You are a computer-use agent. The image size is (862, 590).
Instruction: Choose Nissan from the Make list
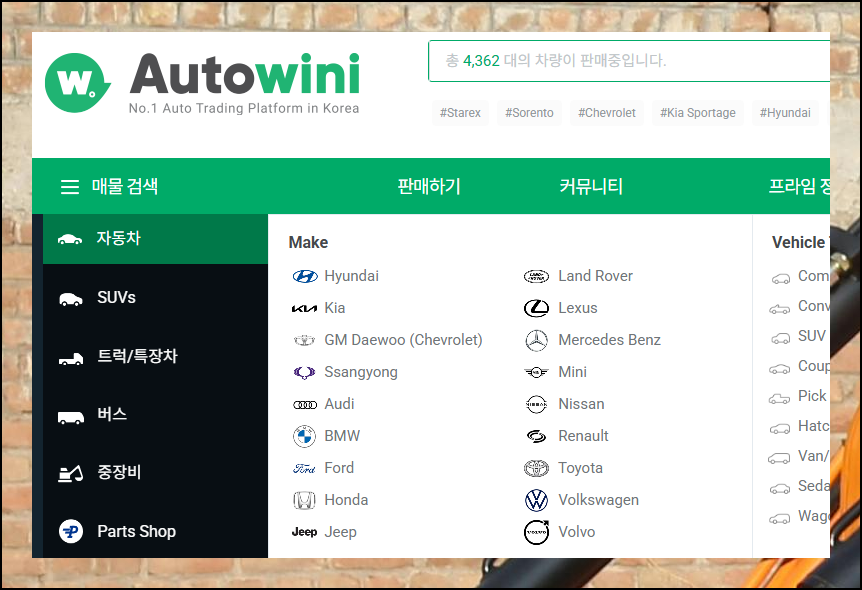(x=581, y=404)
